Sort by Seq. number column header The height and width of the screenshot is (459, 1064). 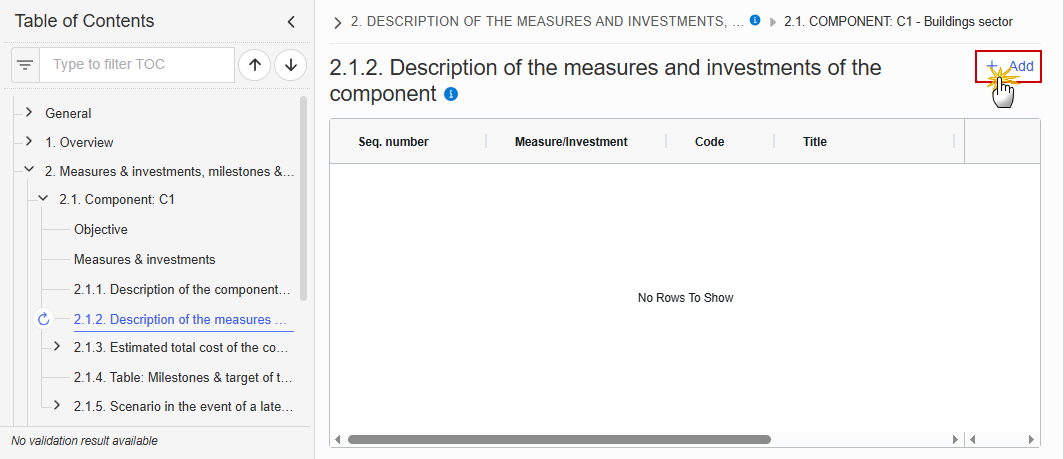point(394,142)
